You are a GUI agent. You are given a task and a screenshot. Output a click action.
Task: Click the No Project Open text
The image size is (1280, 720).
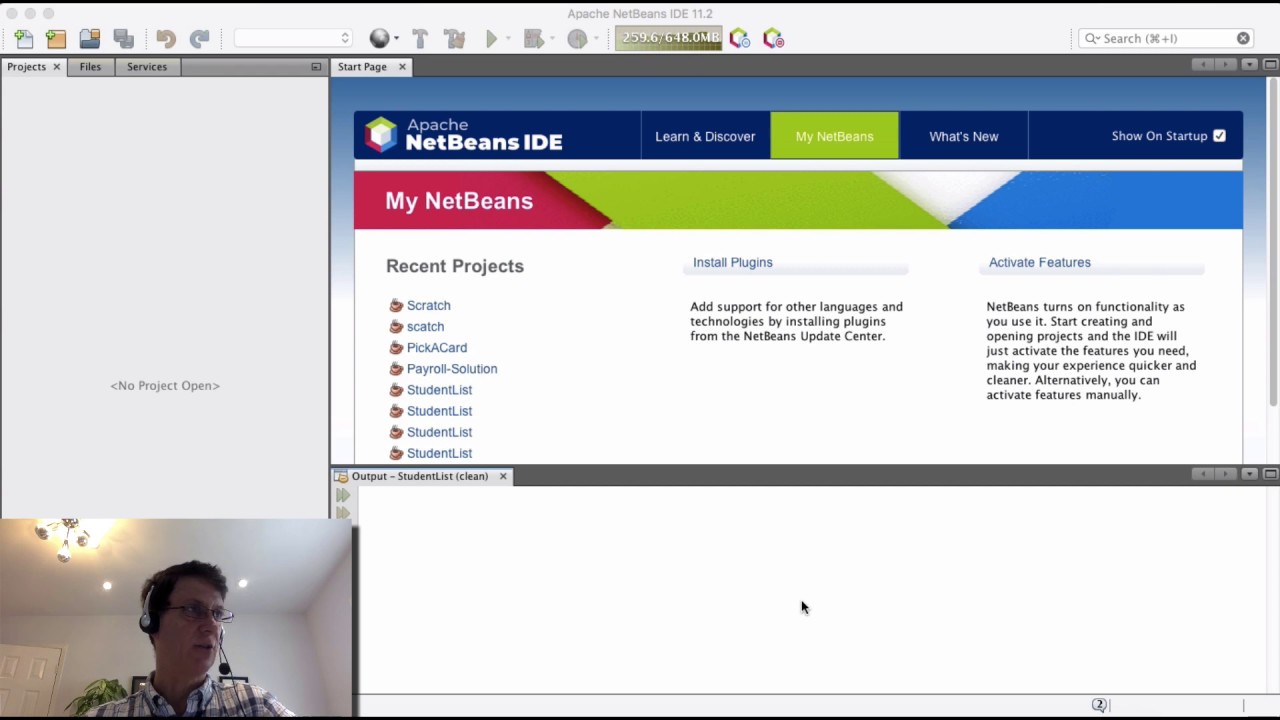coord(165,385)
